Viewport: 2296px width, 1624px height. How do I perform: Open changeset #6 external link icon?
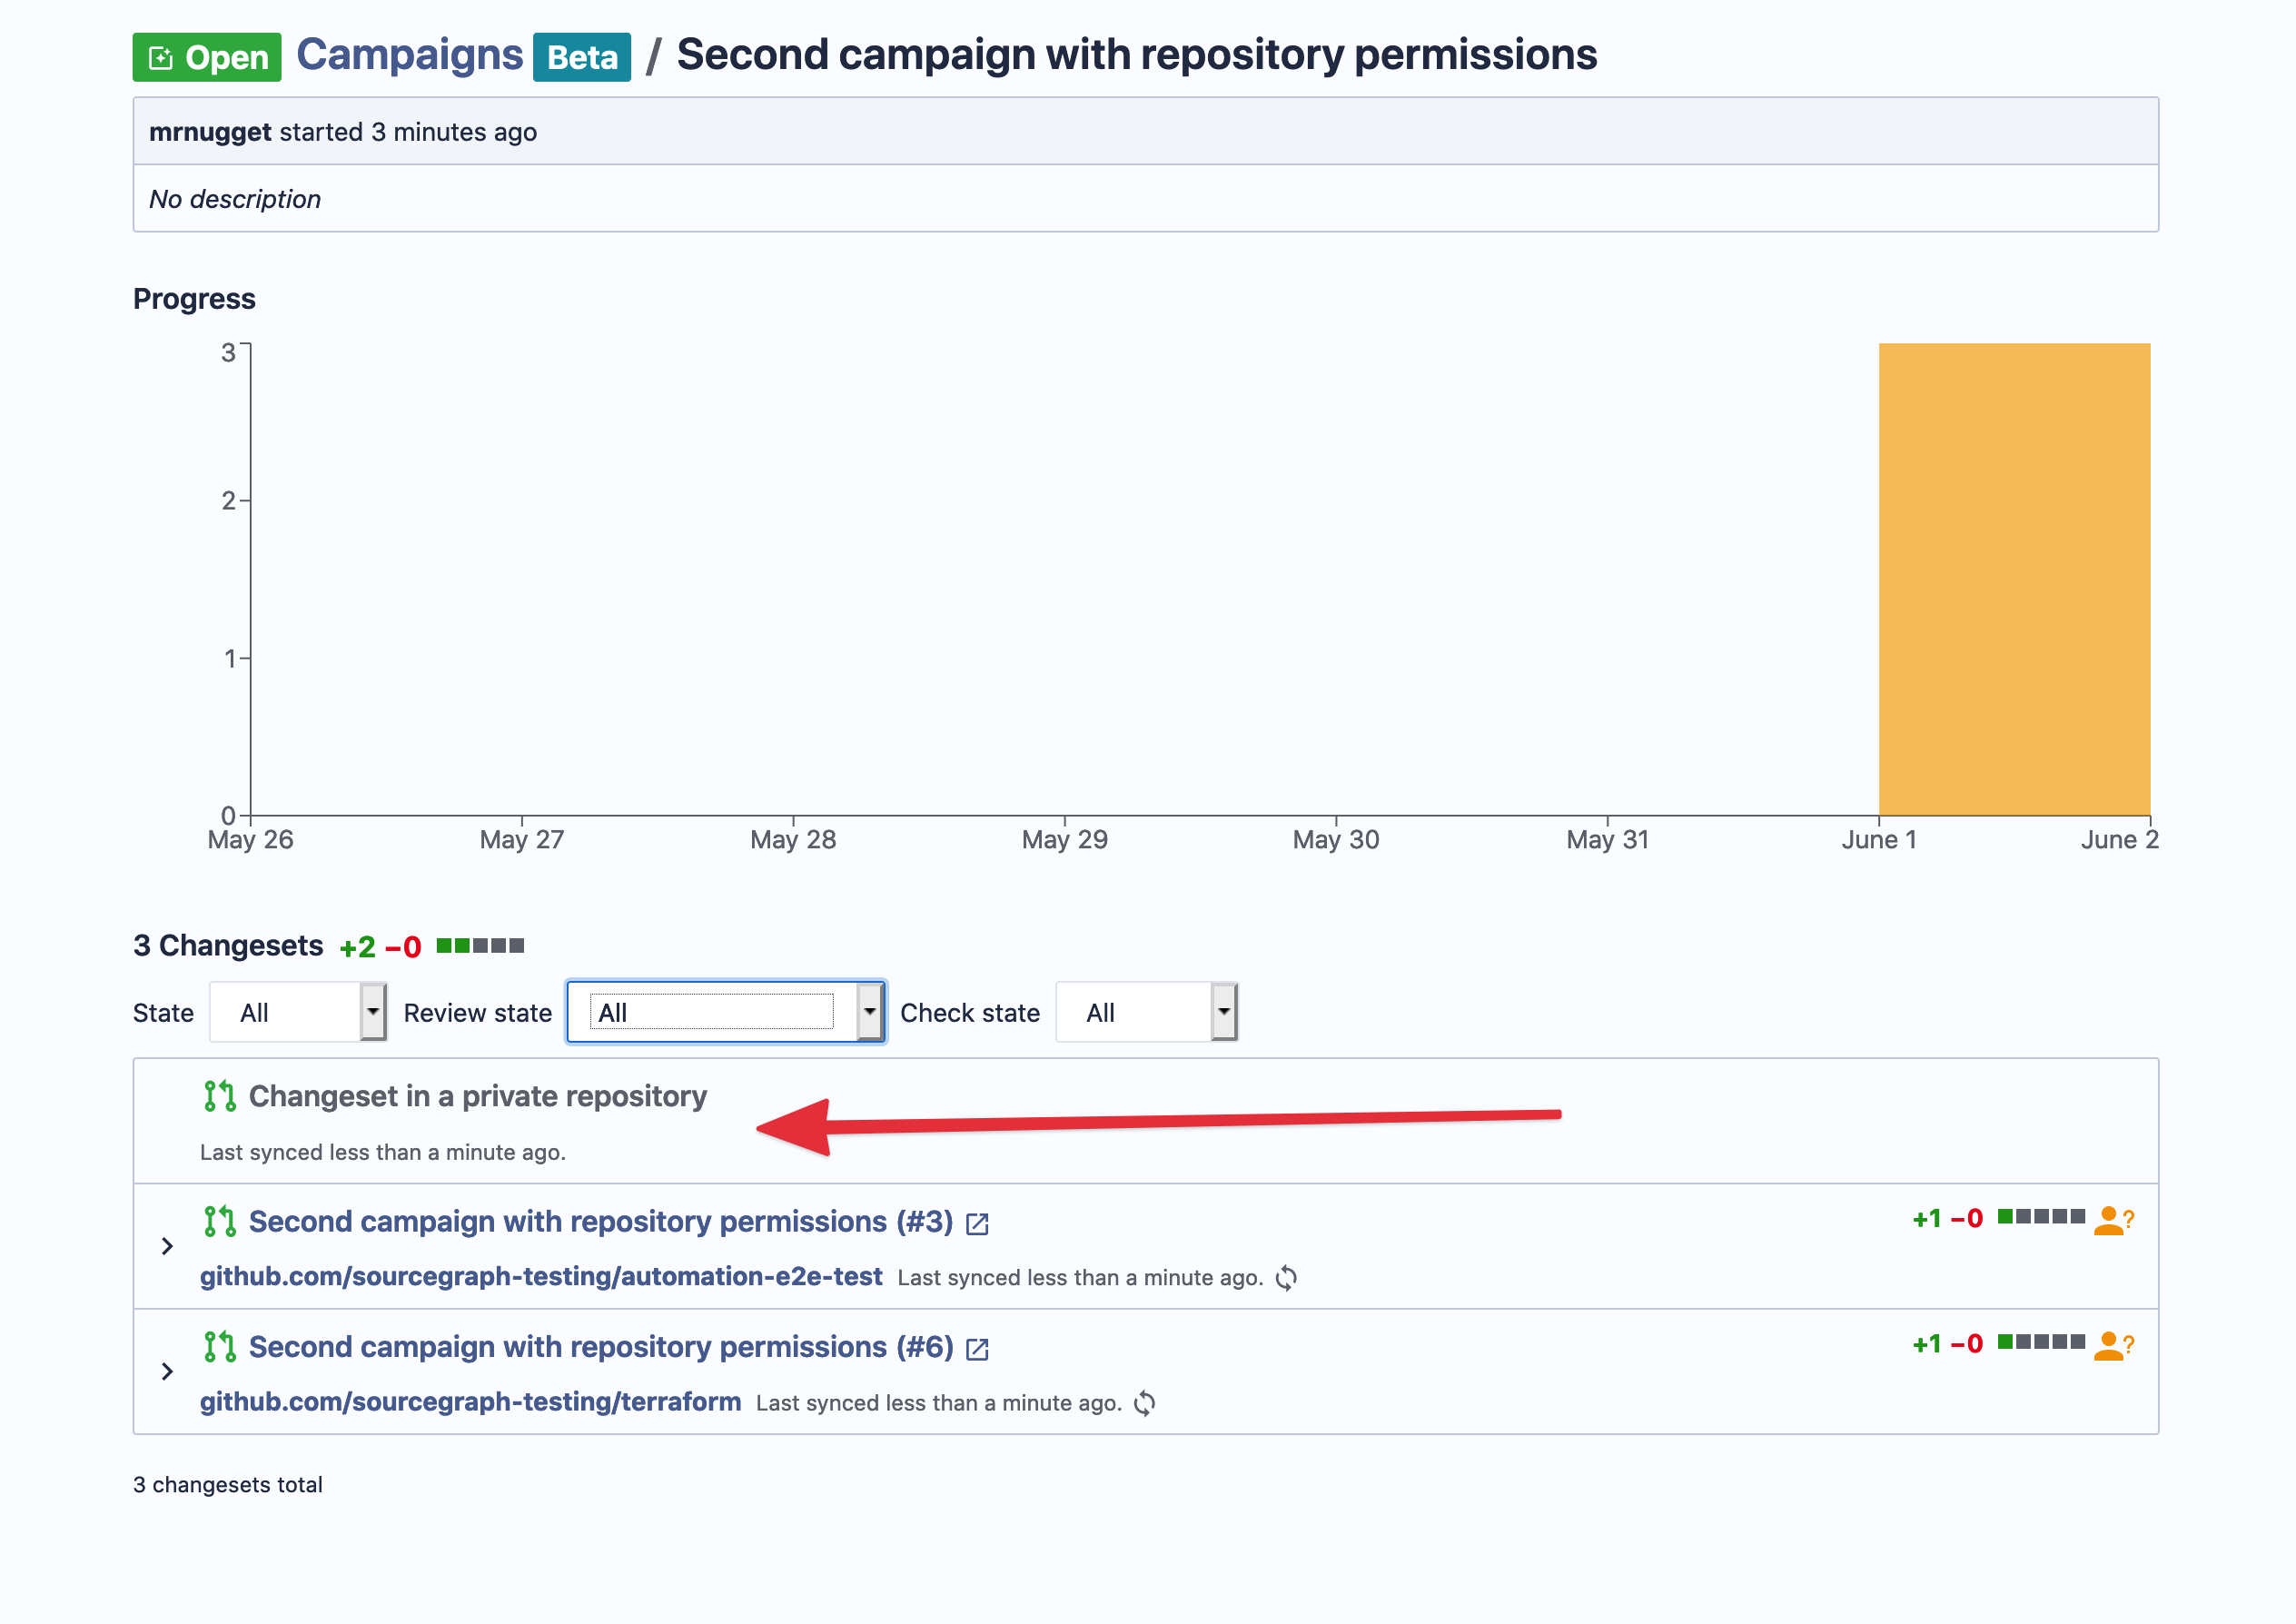977,1349
